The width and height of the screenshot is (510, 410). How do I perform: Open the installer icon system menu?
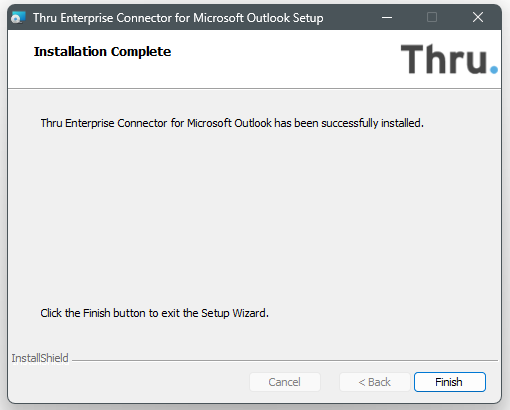tap(18, 17)
